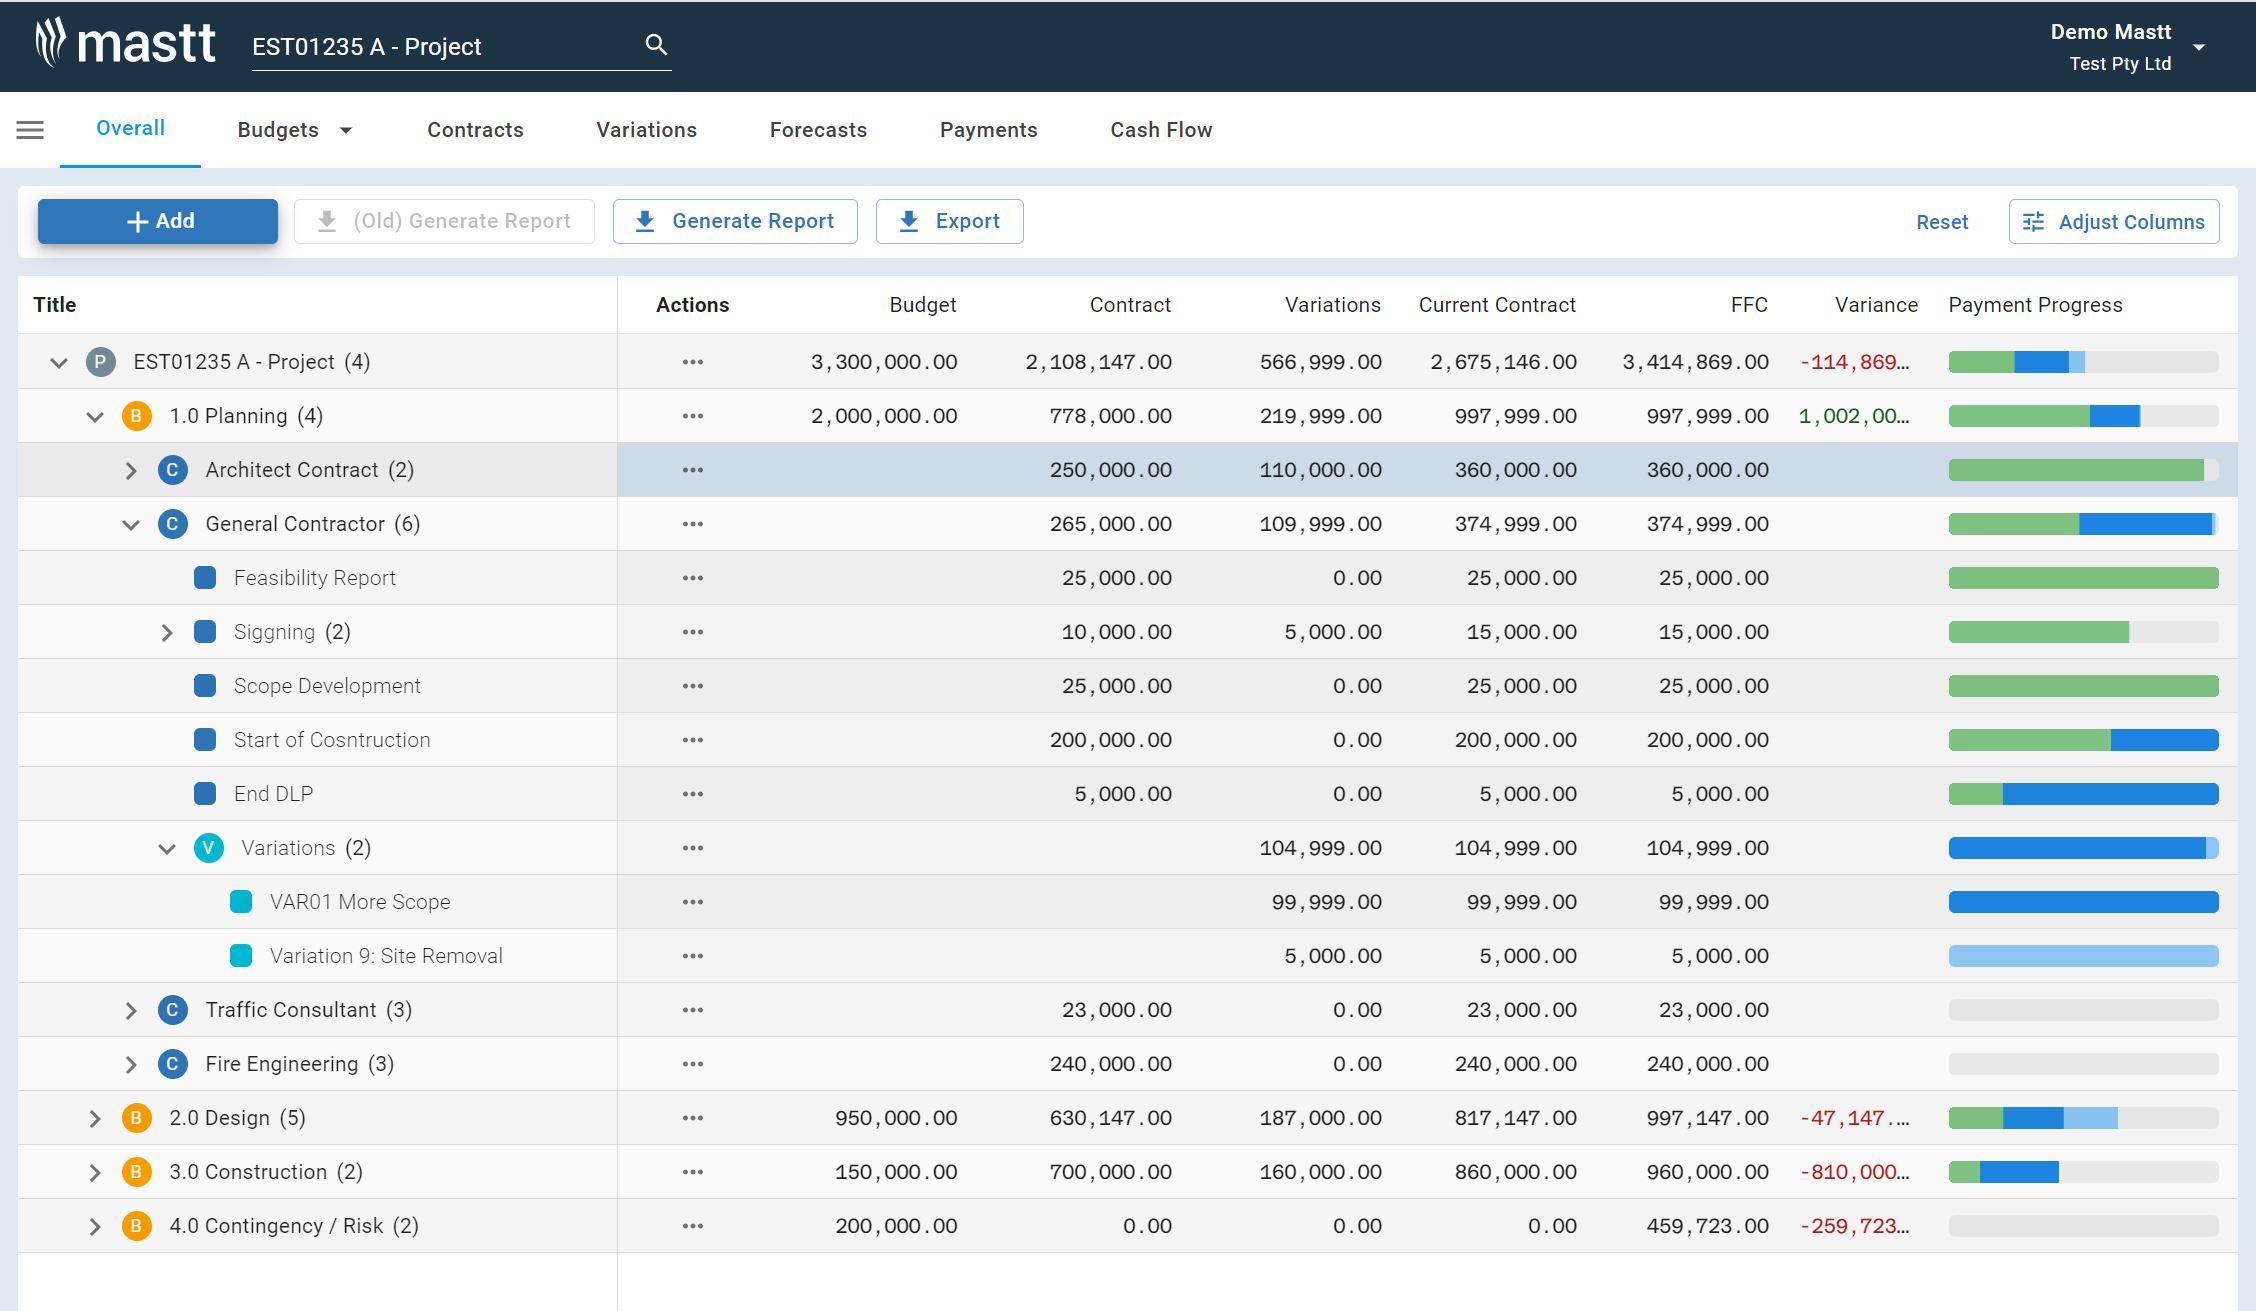Viewport: 2256px width, 1311px height.
Task: Open the Budgets dropdown tab
Action: pyautogui.click(x=295, y=130)
